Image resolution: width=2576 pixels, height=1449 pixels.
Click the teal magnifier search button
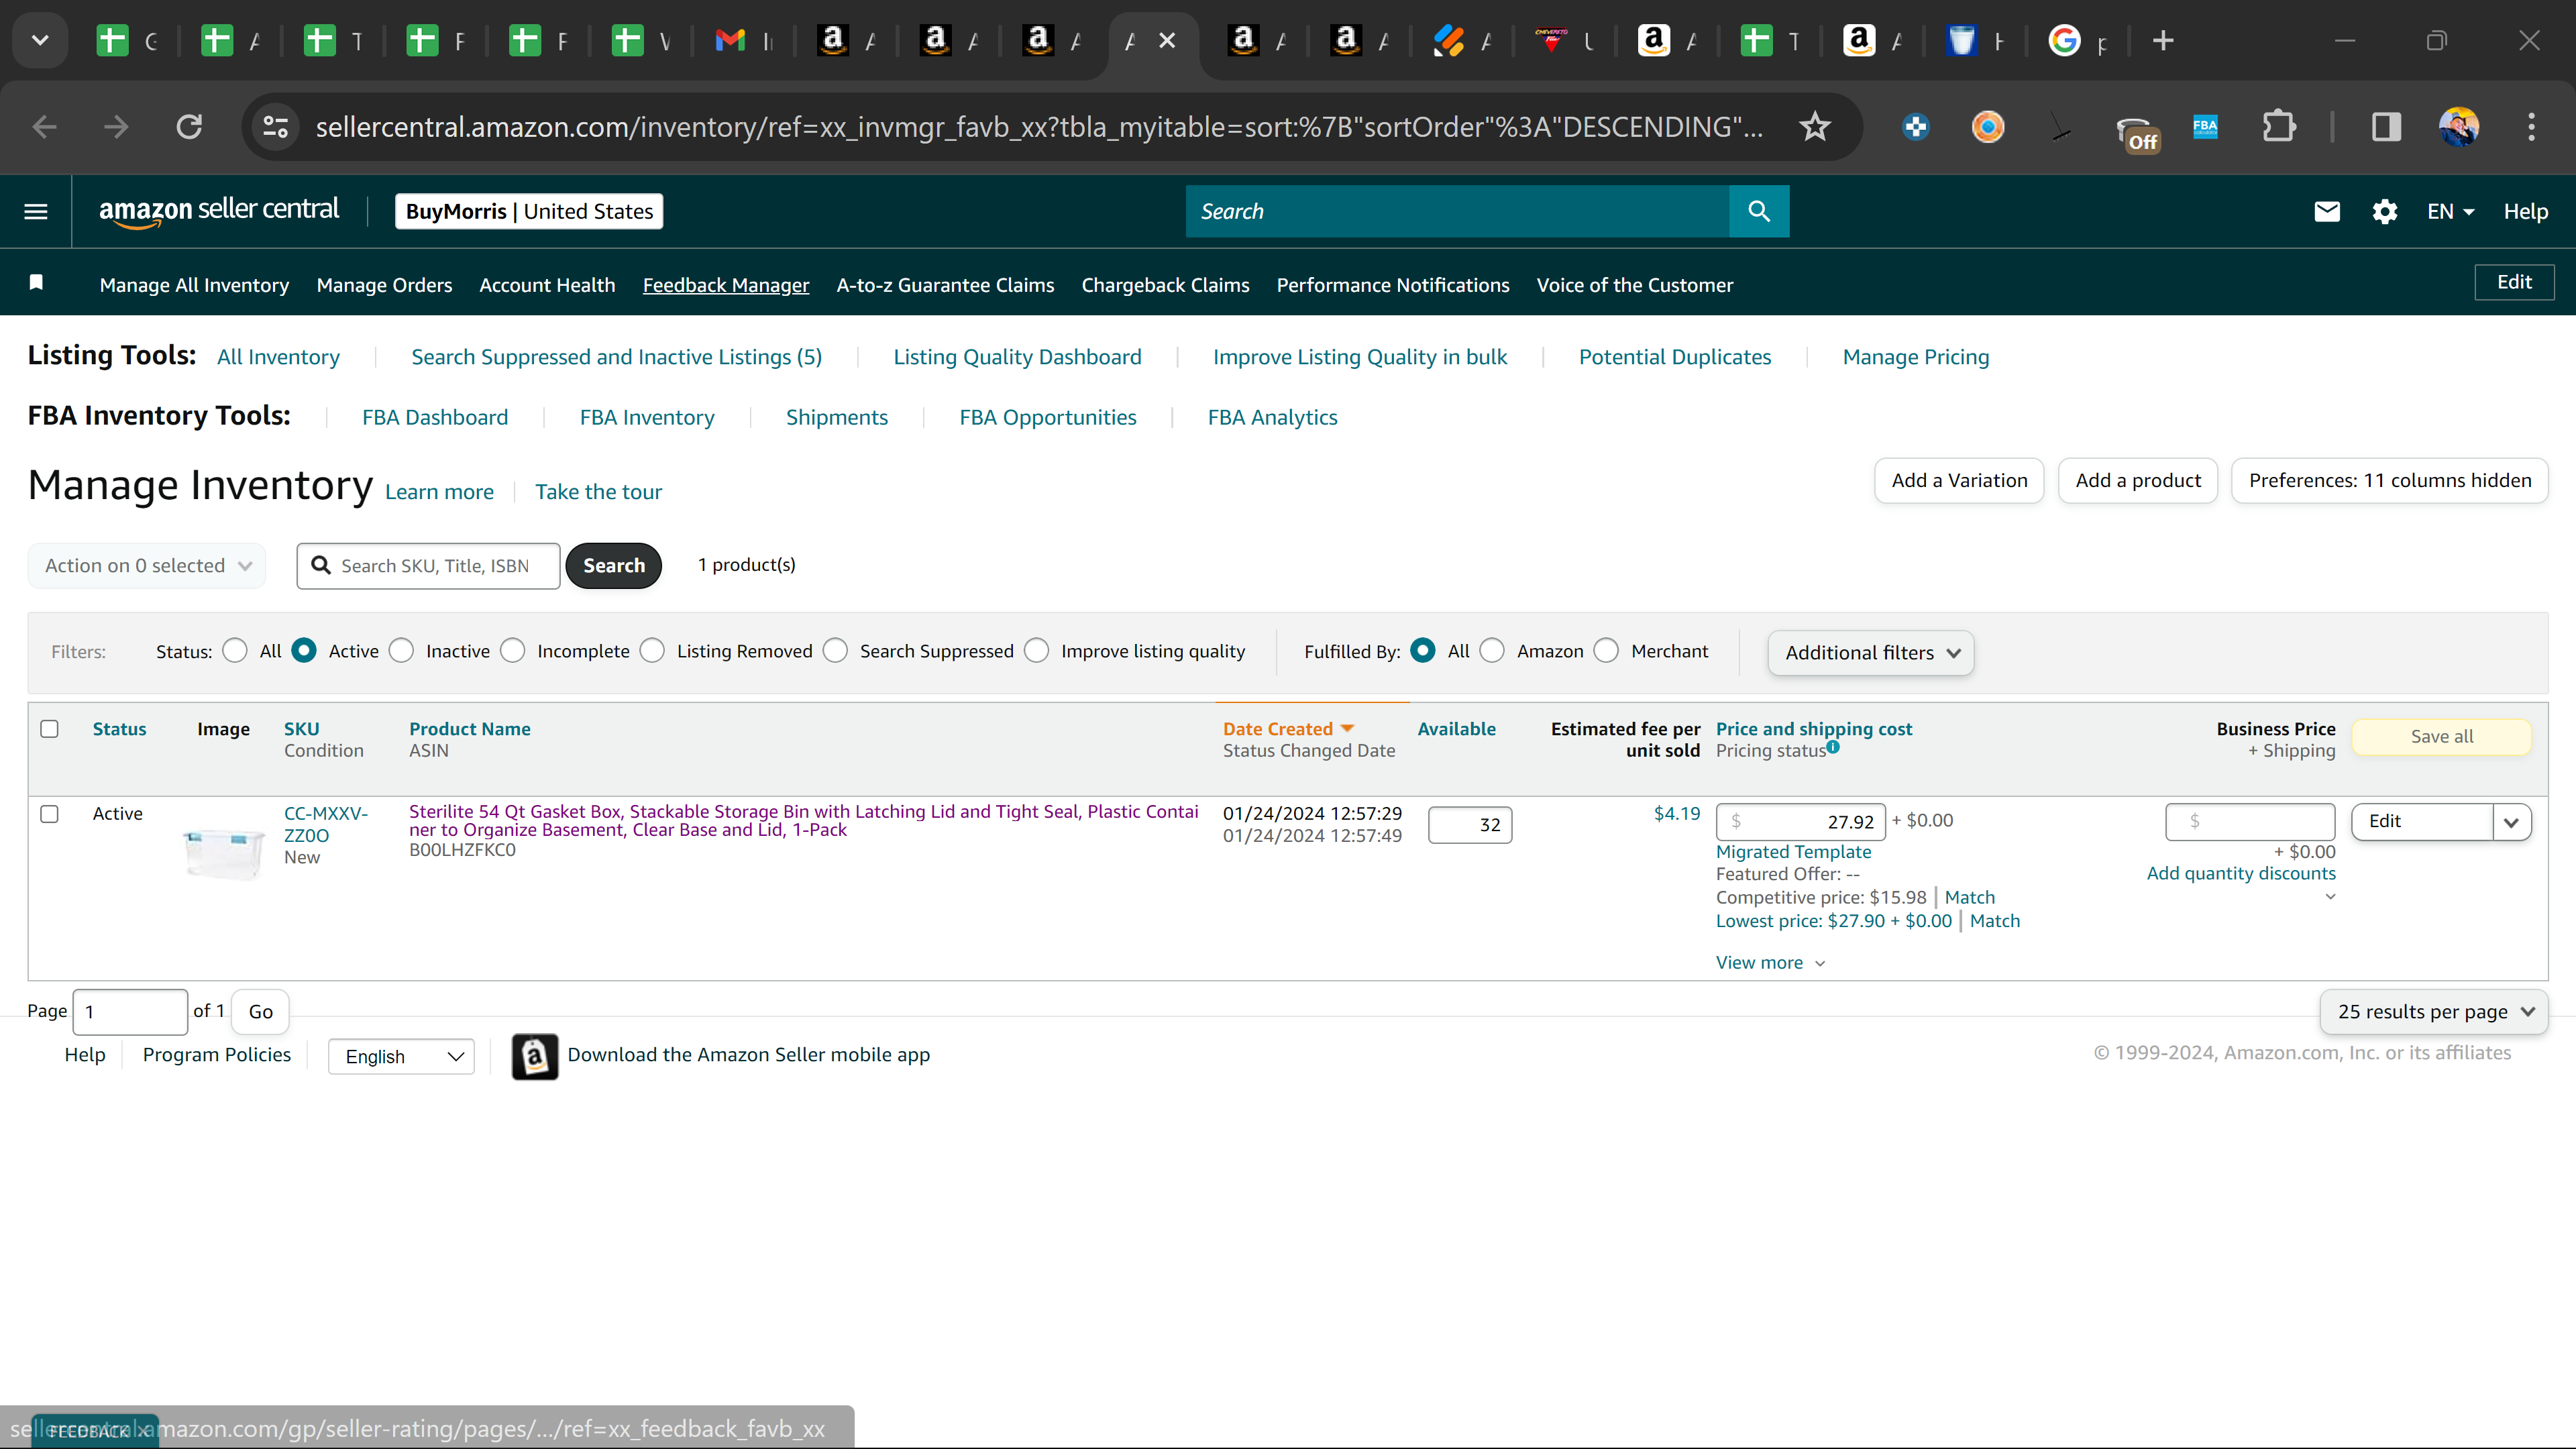pos(1759,211)
